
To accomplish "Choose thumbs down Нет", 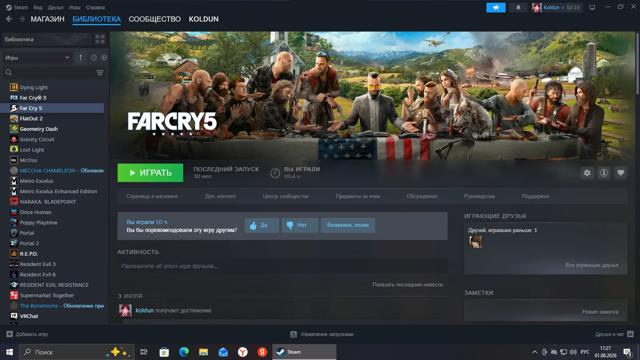I will click(x=299, y=225).
